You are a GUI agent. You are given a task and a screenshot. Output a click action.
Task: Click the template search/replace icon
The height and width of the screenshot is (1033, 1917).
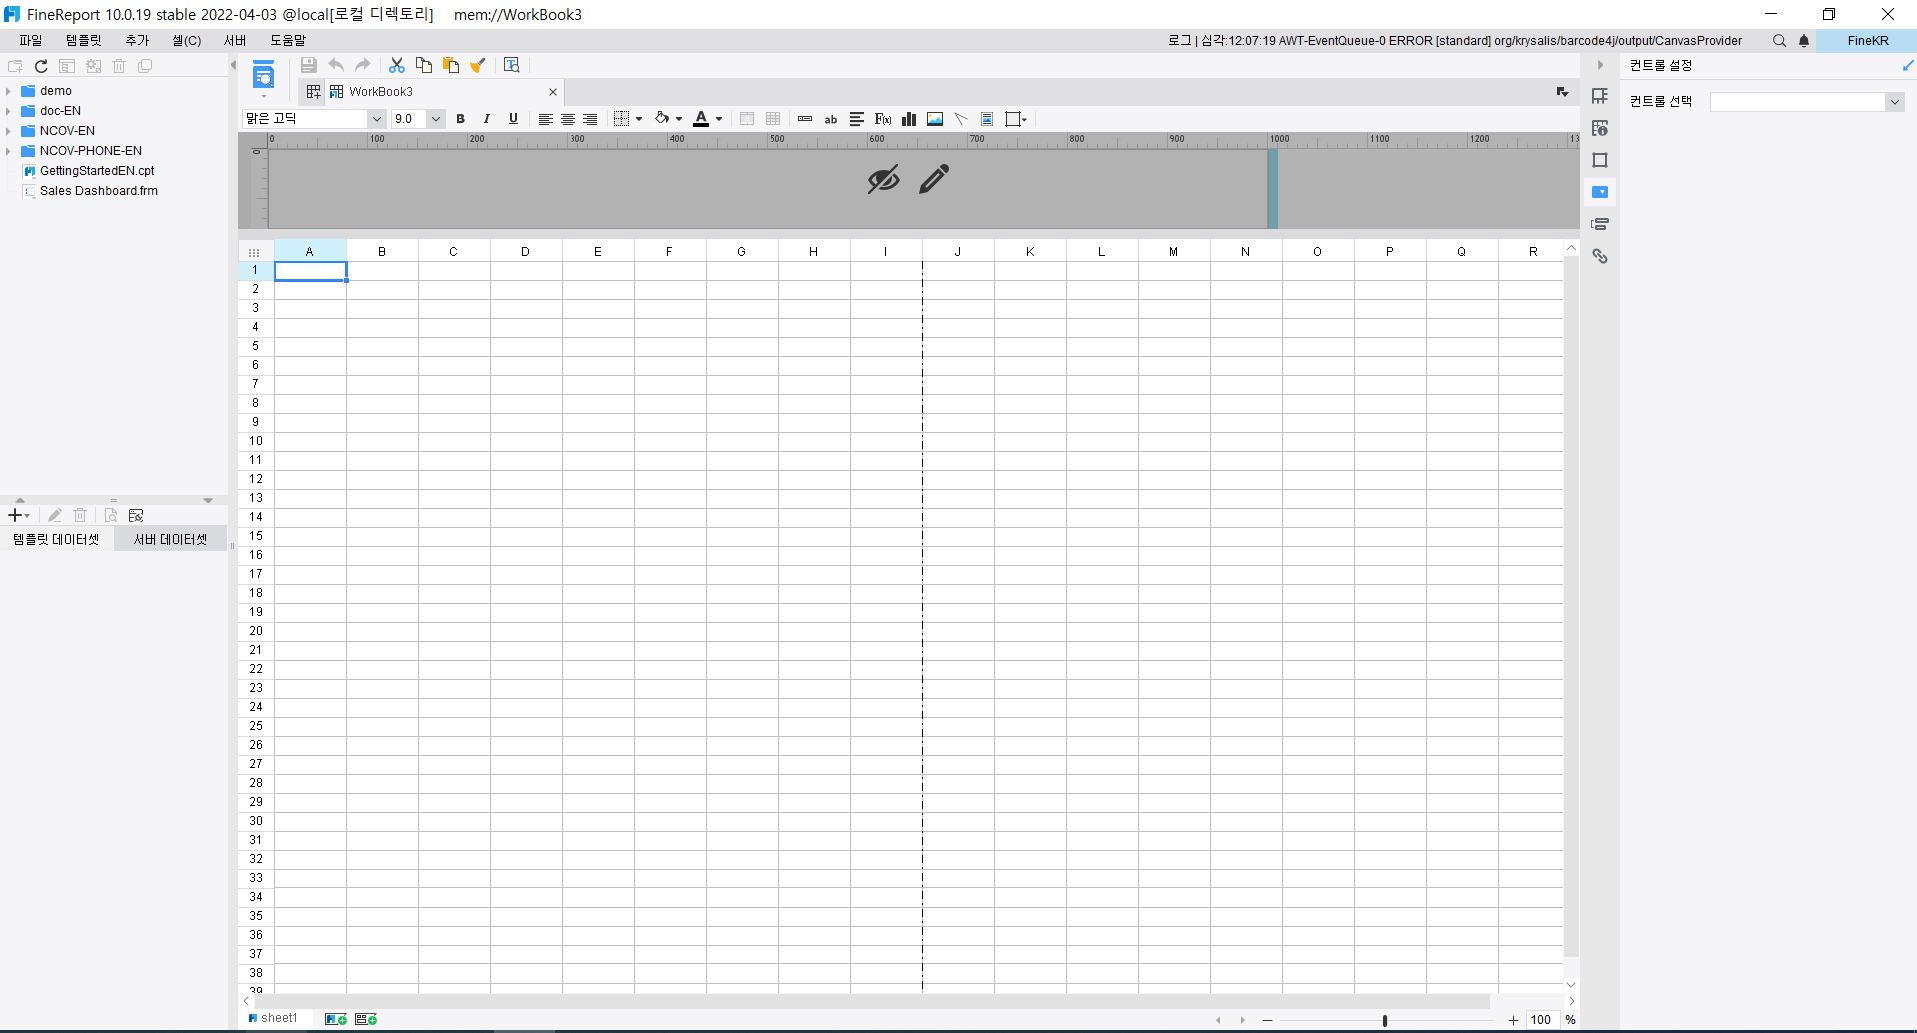pos(512,65)
